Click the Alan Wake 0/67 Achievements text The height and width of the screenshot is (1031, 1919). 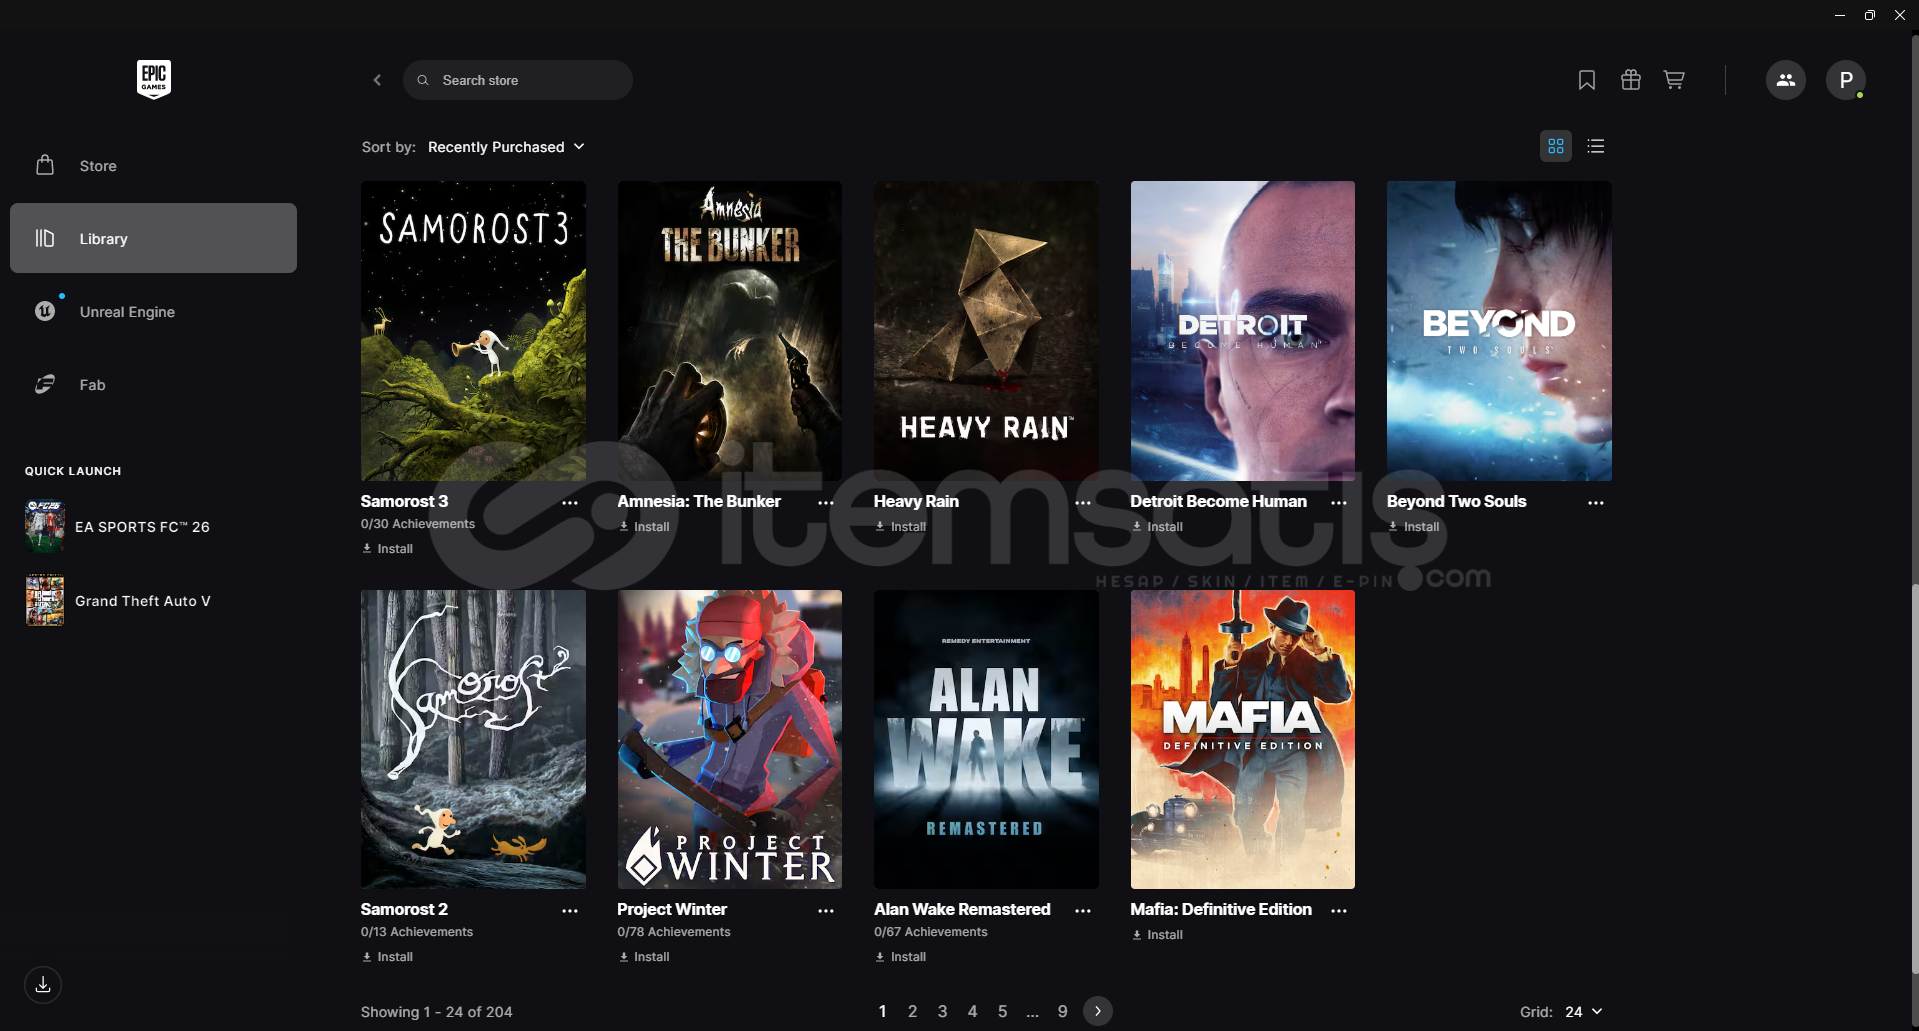[x=931, y=932]
